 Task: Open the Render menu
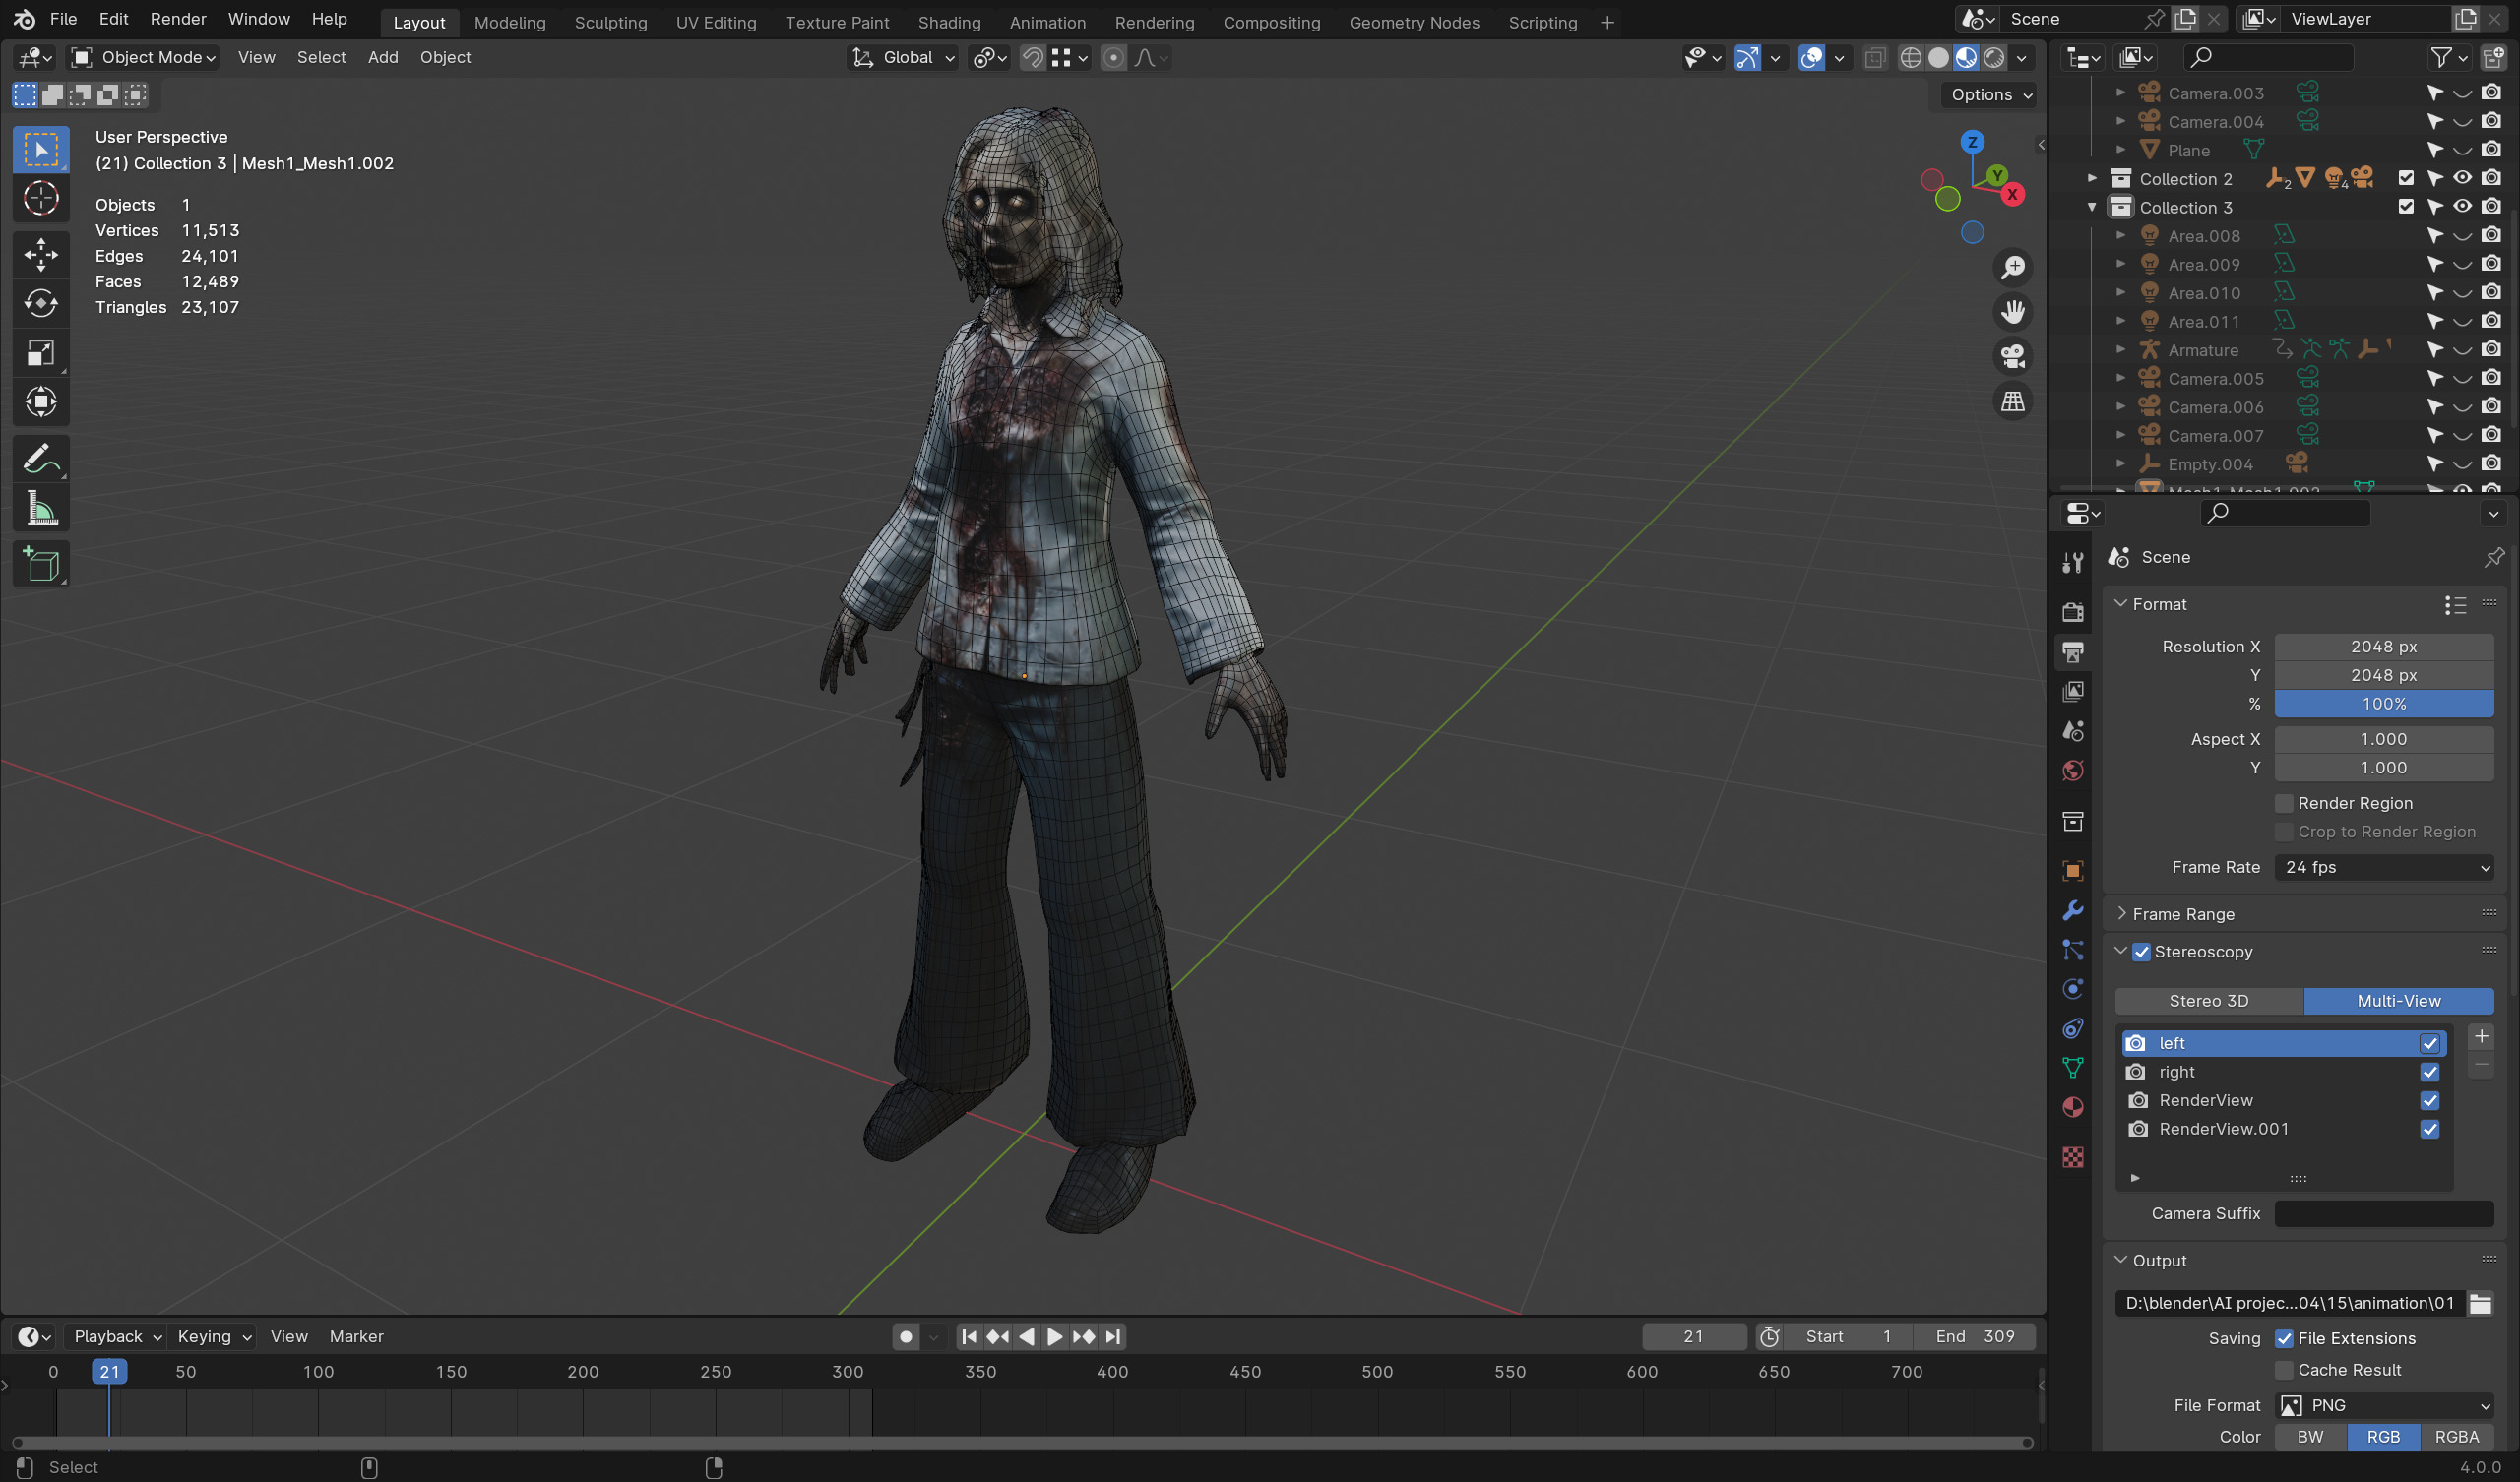[178, 19]
